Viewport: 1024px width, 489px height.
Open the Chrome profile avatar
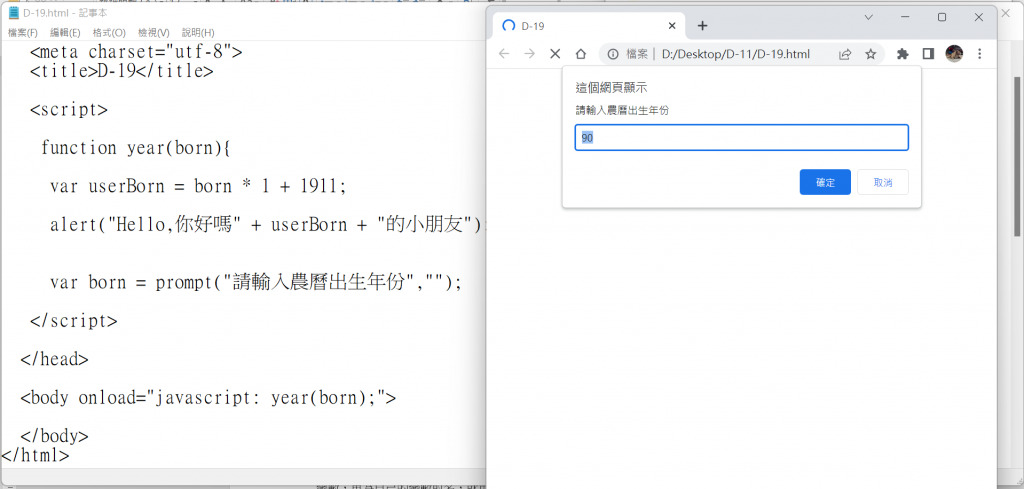tap(954, 54)
